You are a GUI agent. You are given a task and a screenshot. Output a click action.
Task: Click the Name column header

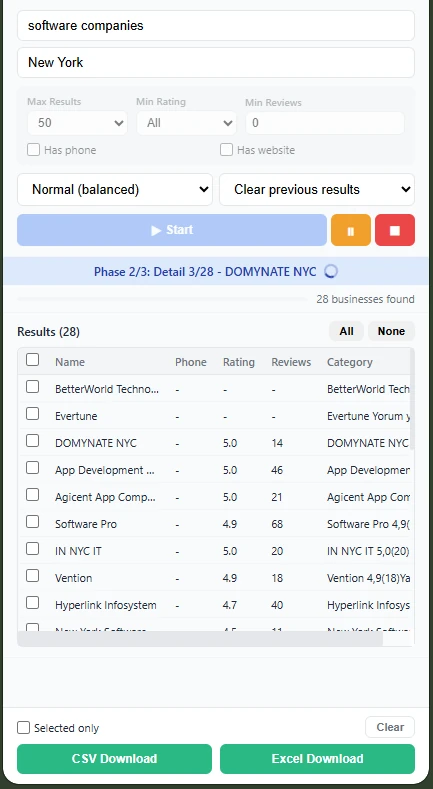(x=70, y=362)
